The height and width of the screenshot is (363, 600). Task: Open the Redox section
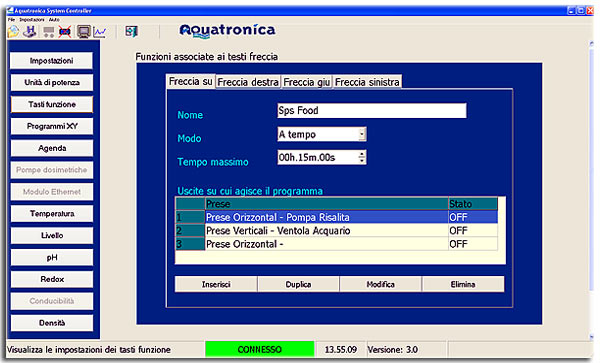51,279
